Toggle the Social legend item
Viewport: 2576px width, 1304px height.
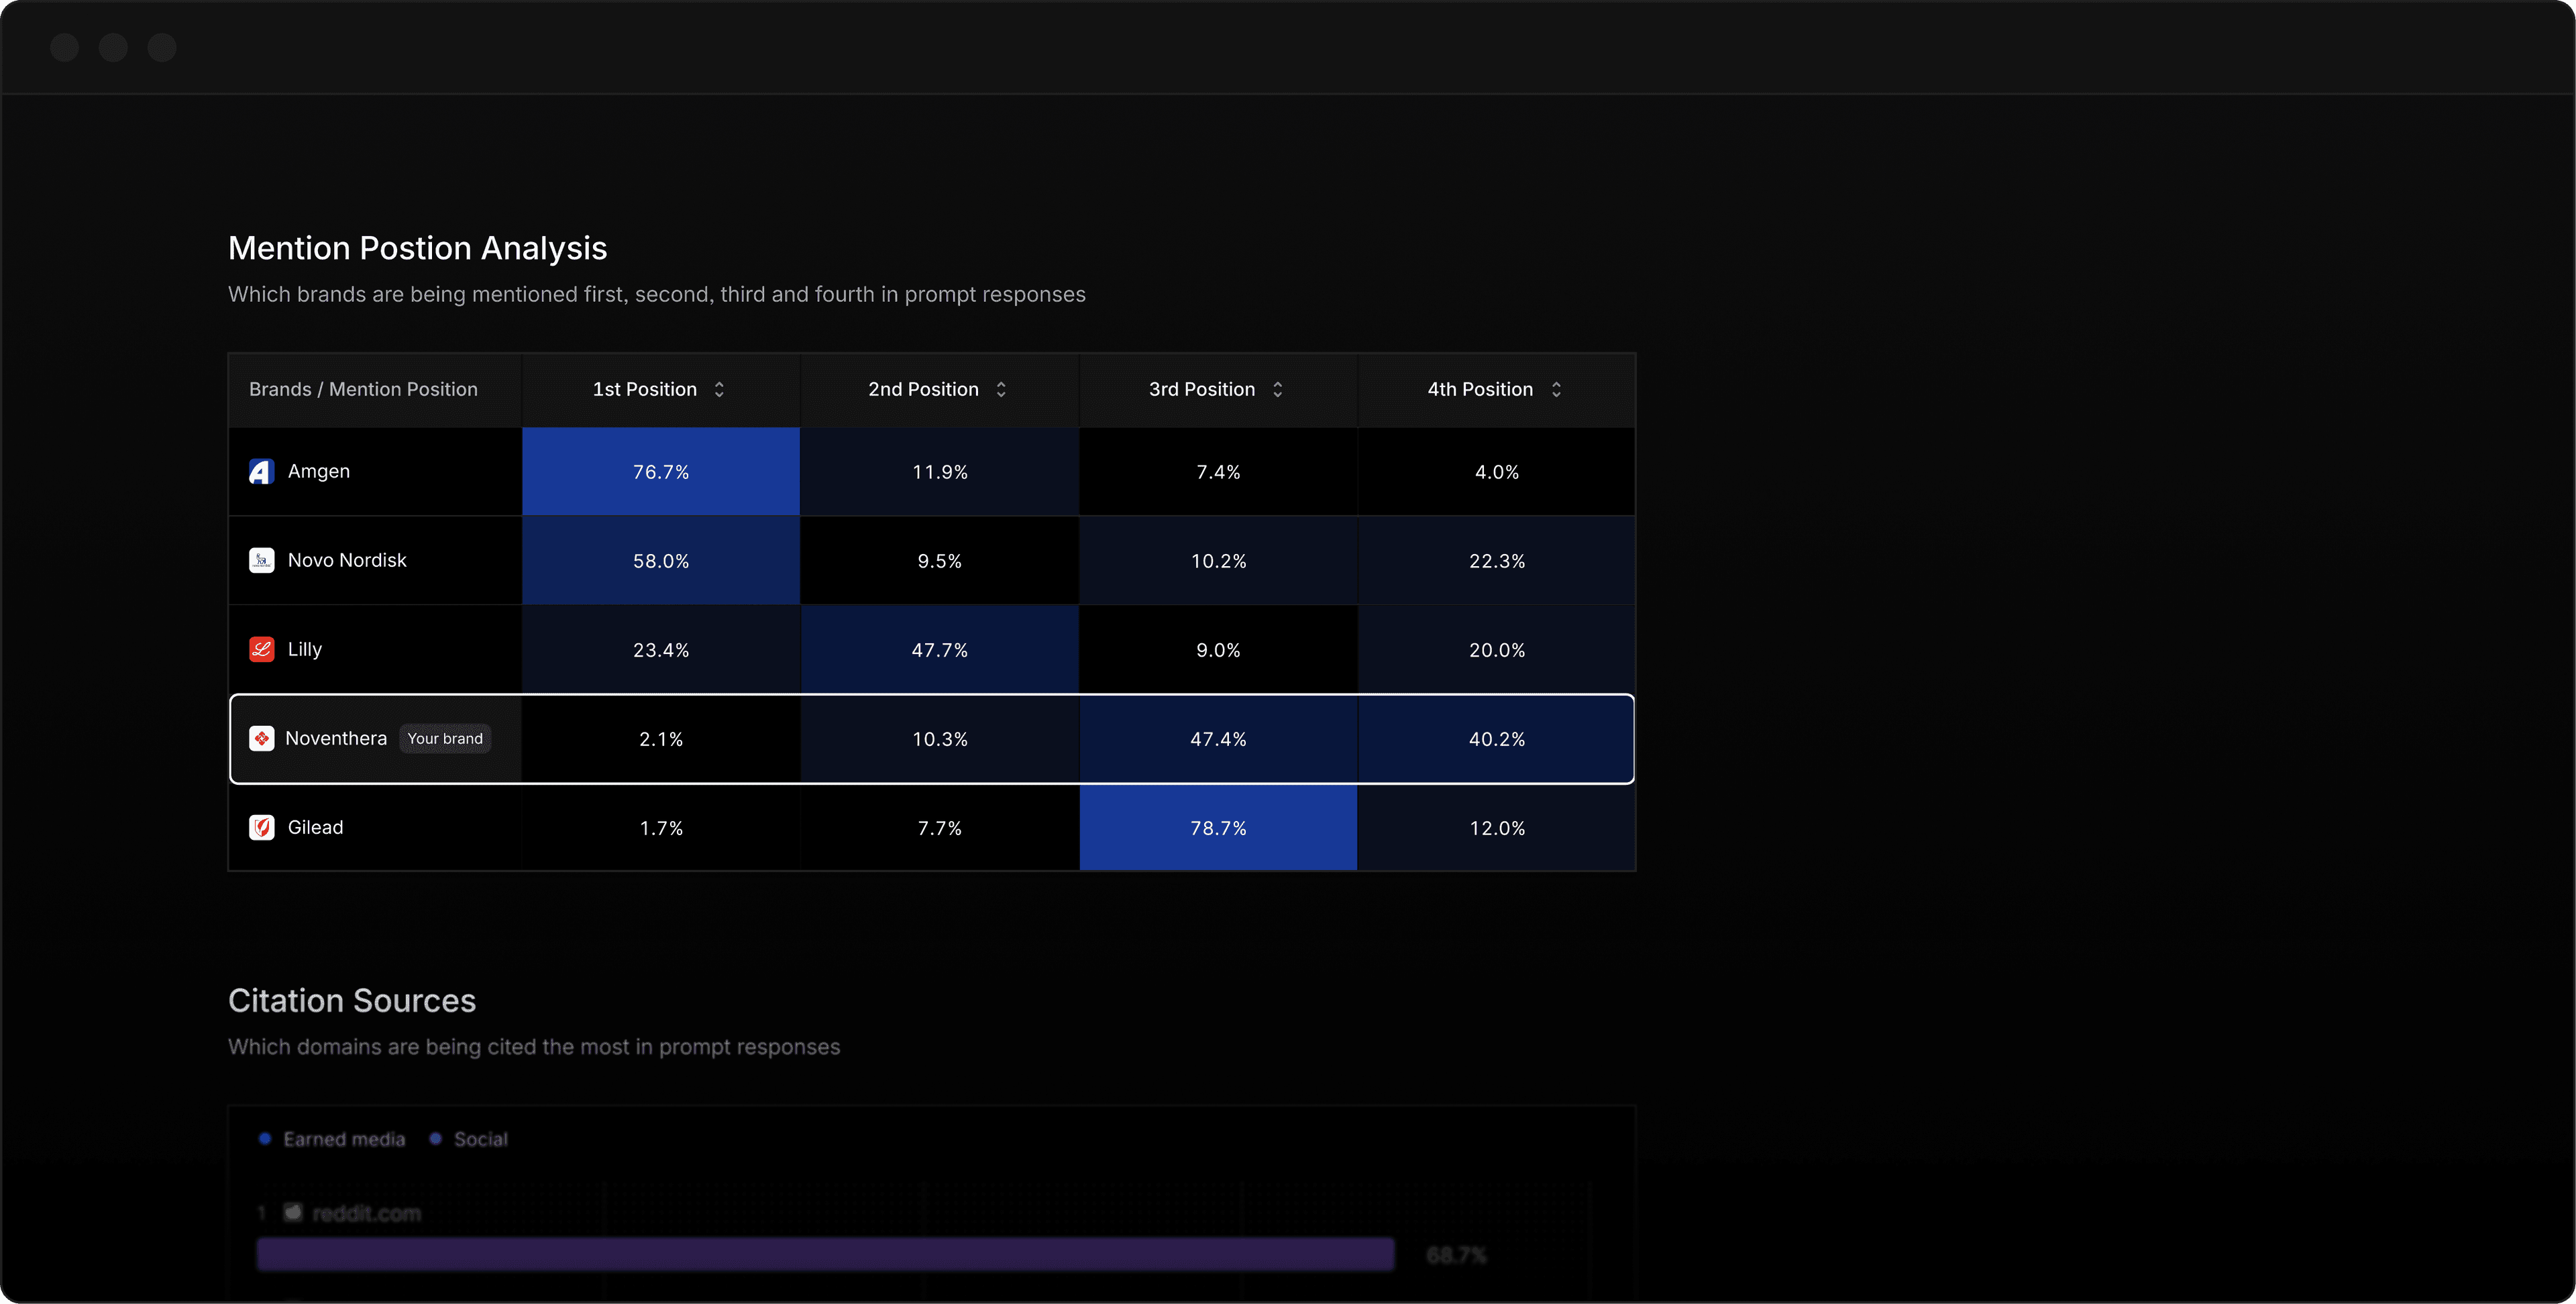468,1139
